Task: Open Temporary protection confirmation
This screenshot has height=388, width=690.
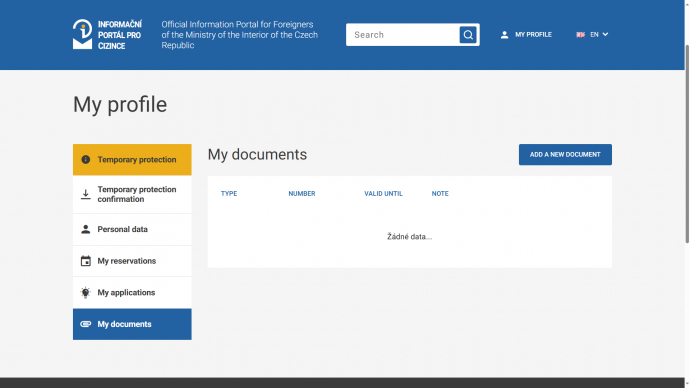Action: tap(132, 194)
